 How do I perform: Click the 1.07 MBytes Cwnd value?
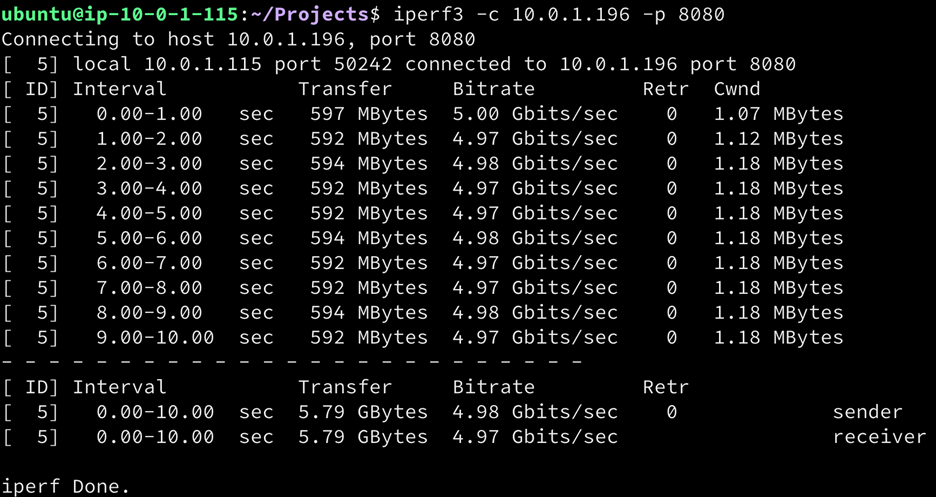click(x=778, y=114)
